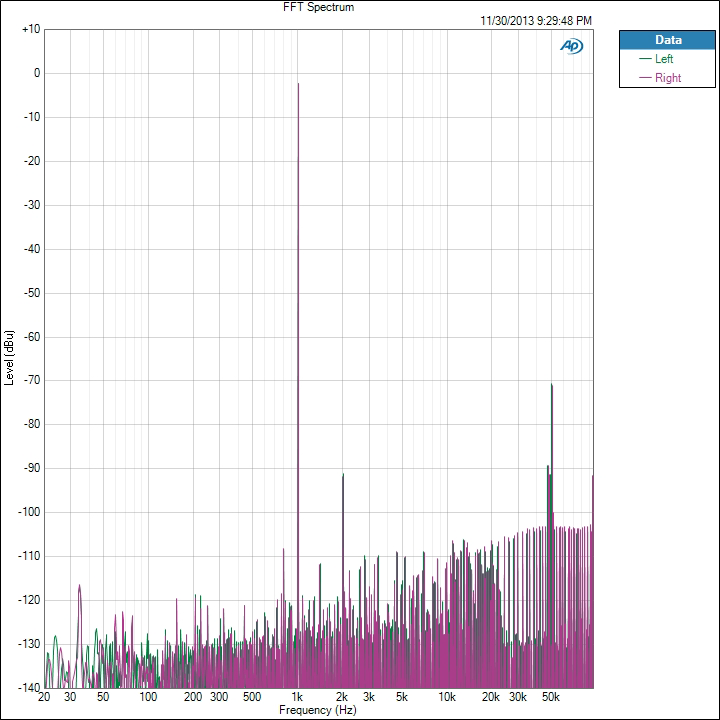Screen dimensions: 720x720
Task: Click the purple hump near 35 Hz
Action: point(79,586)
